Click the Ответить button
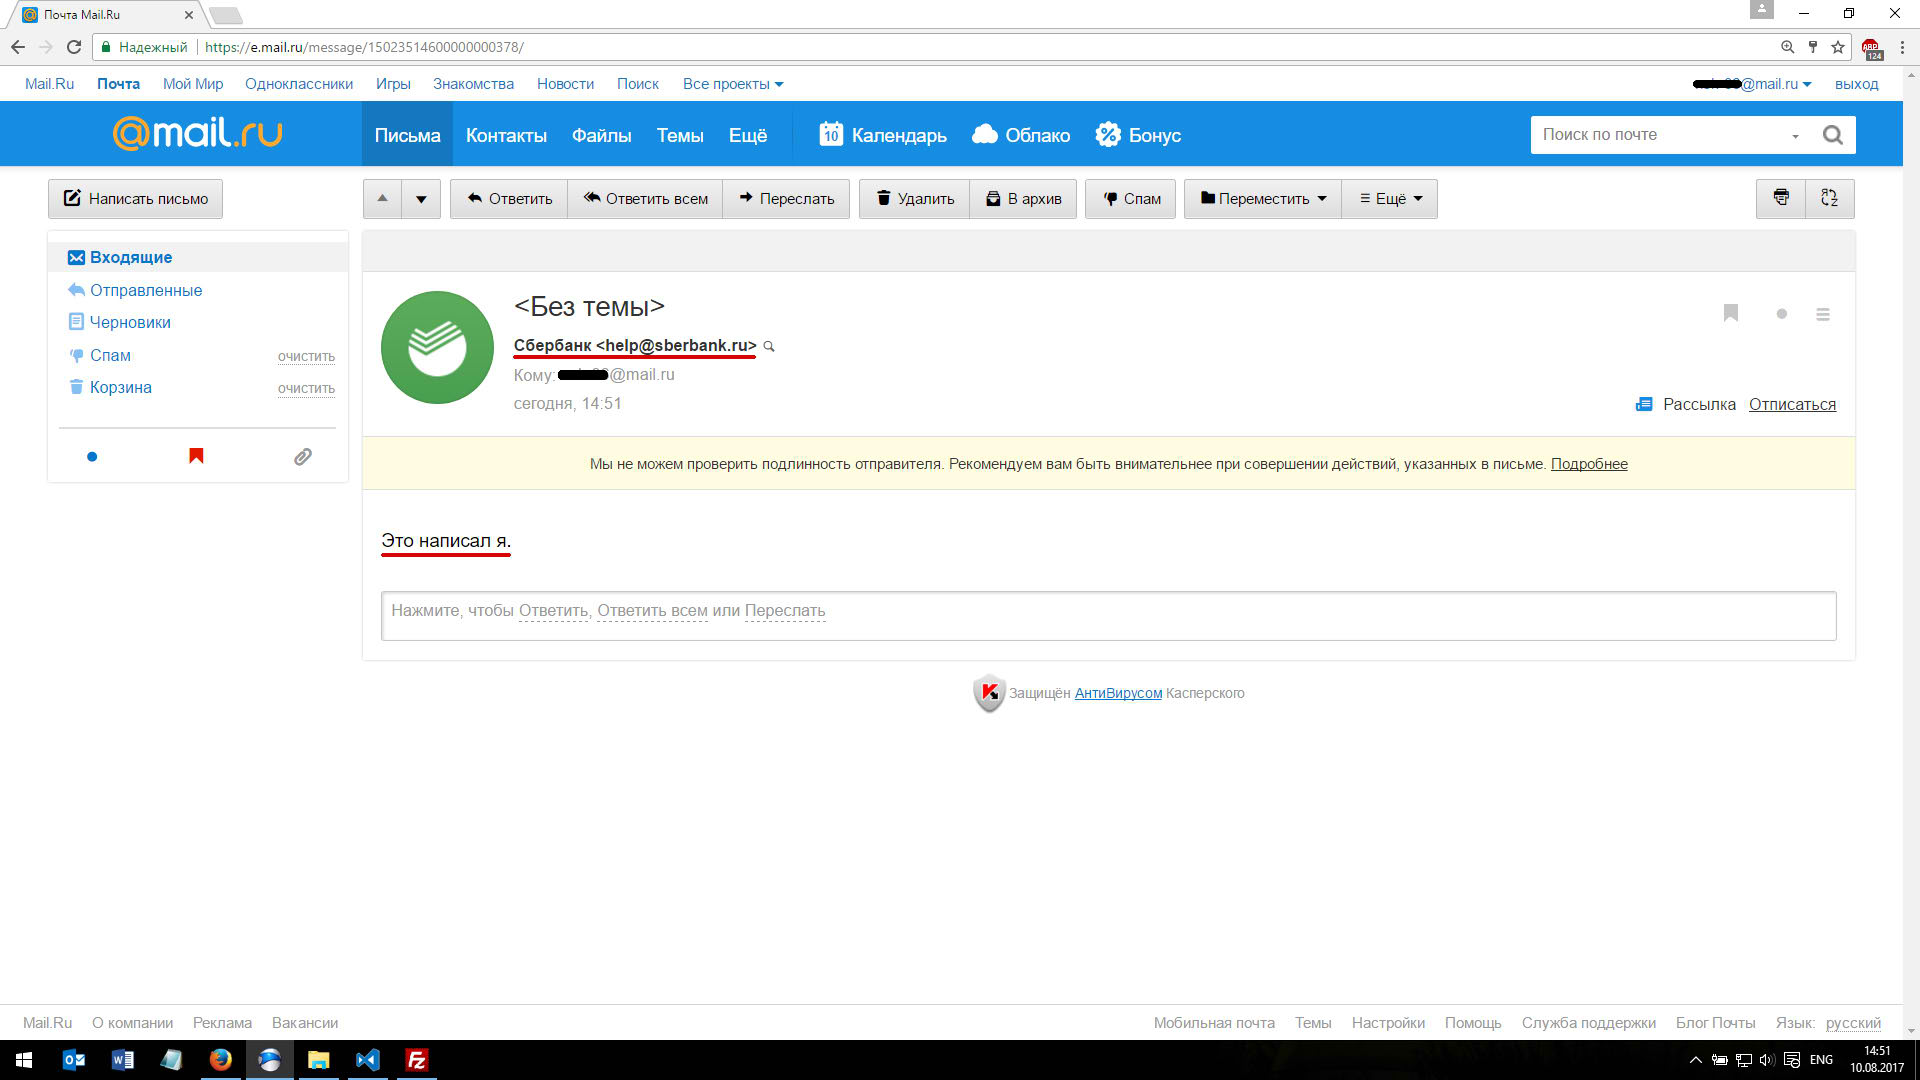Viewport: 1920px width, 1080px height. point(509,199)
